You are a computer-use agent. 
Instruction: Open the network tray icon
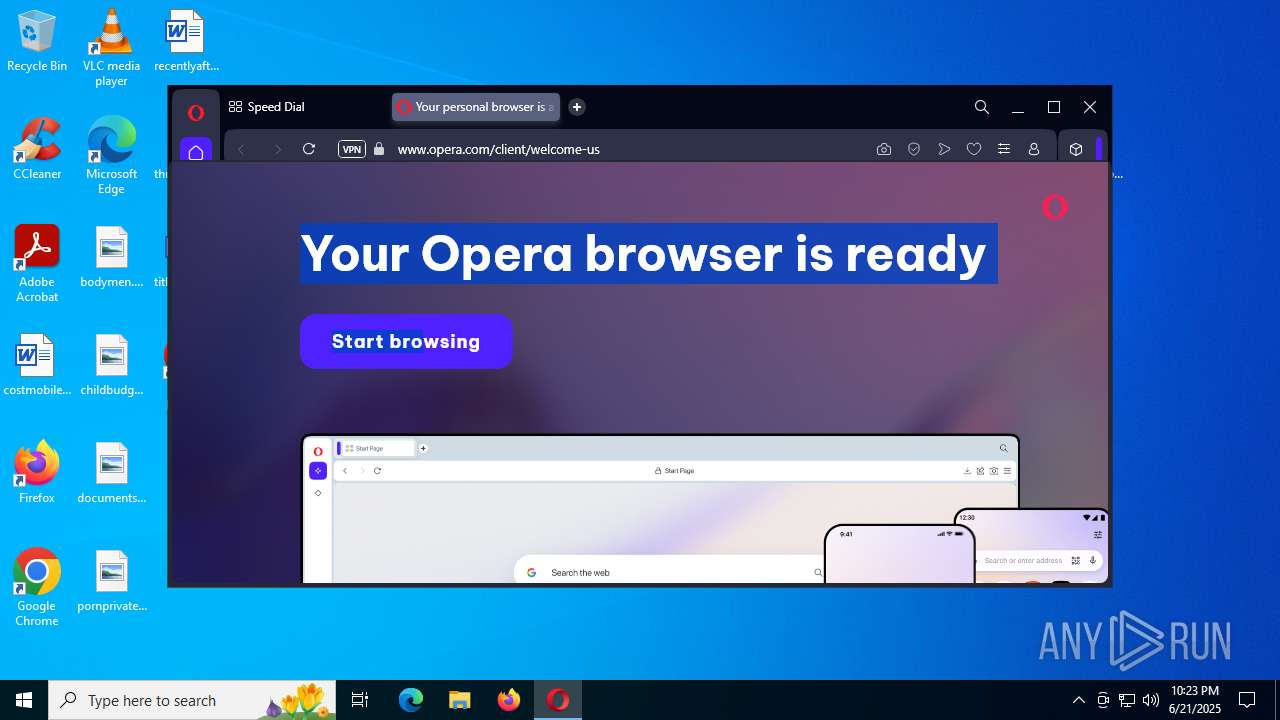coord(1127,700)
